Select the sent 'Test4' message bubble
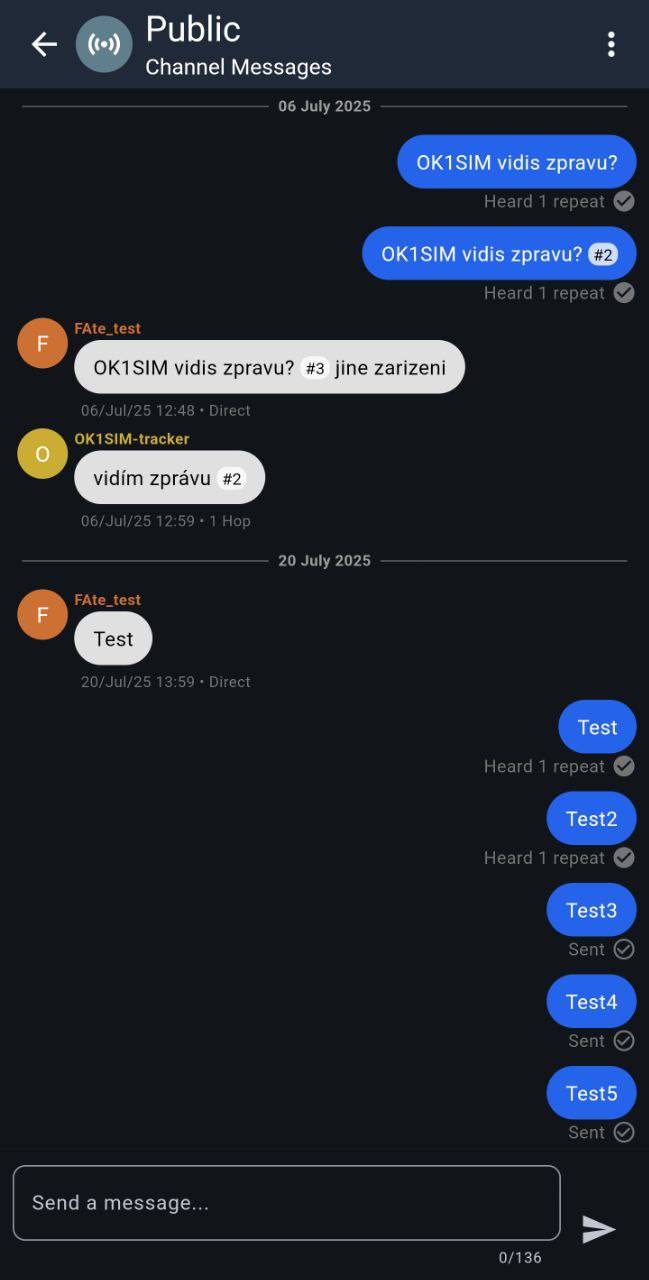Image resolution: width=649 pixels, height=1280 pixels. point(591,1001)
